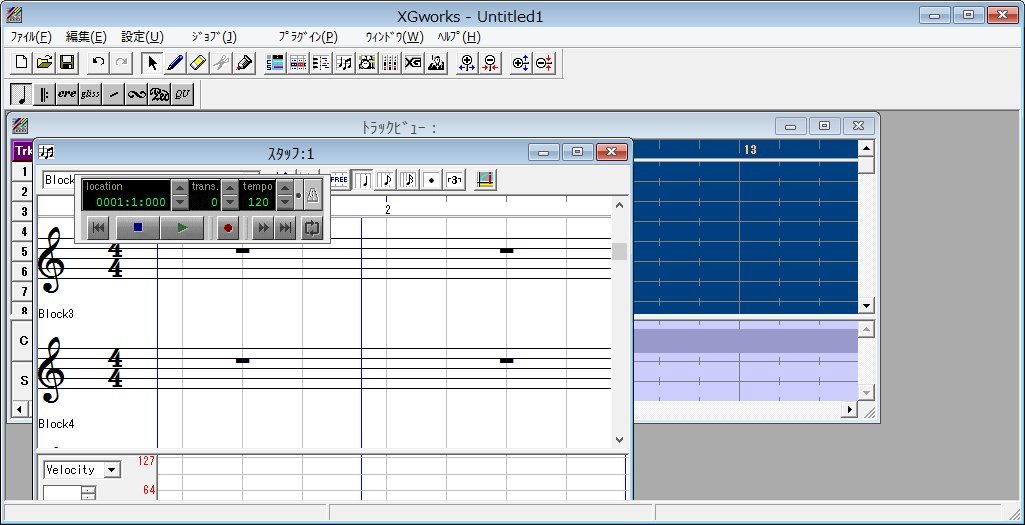Select track 1 row in Track View
Image resolution: width=1025 pixels, height=525 pixels.
pos(24,171)
